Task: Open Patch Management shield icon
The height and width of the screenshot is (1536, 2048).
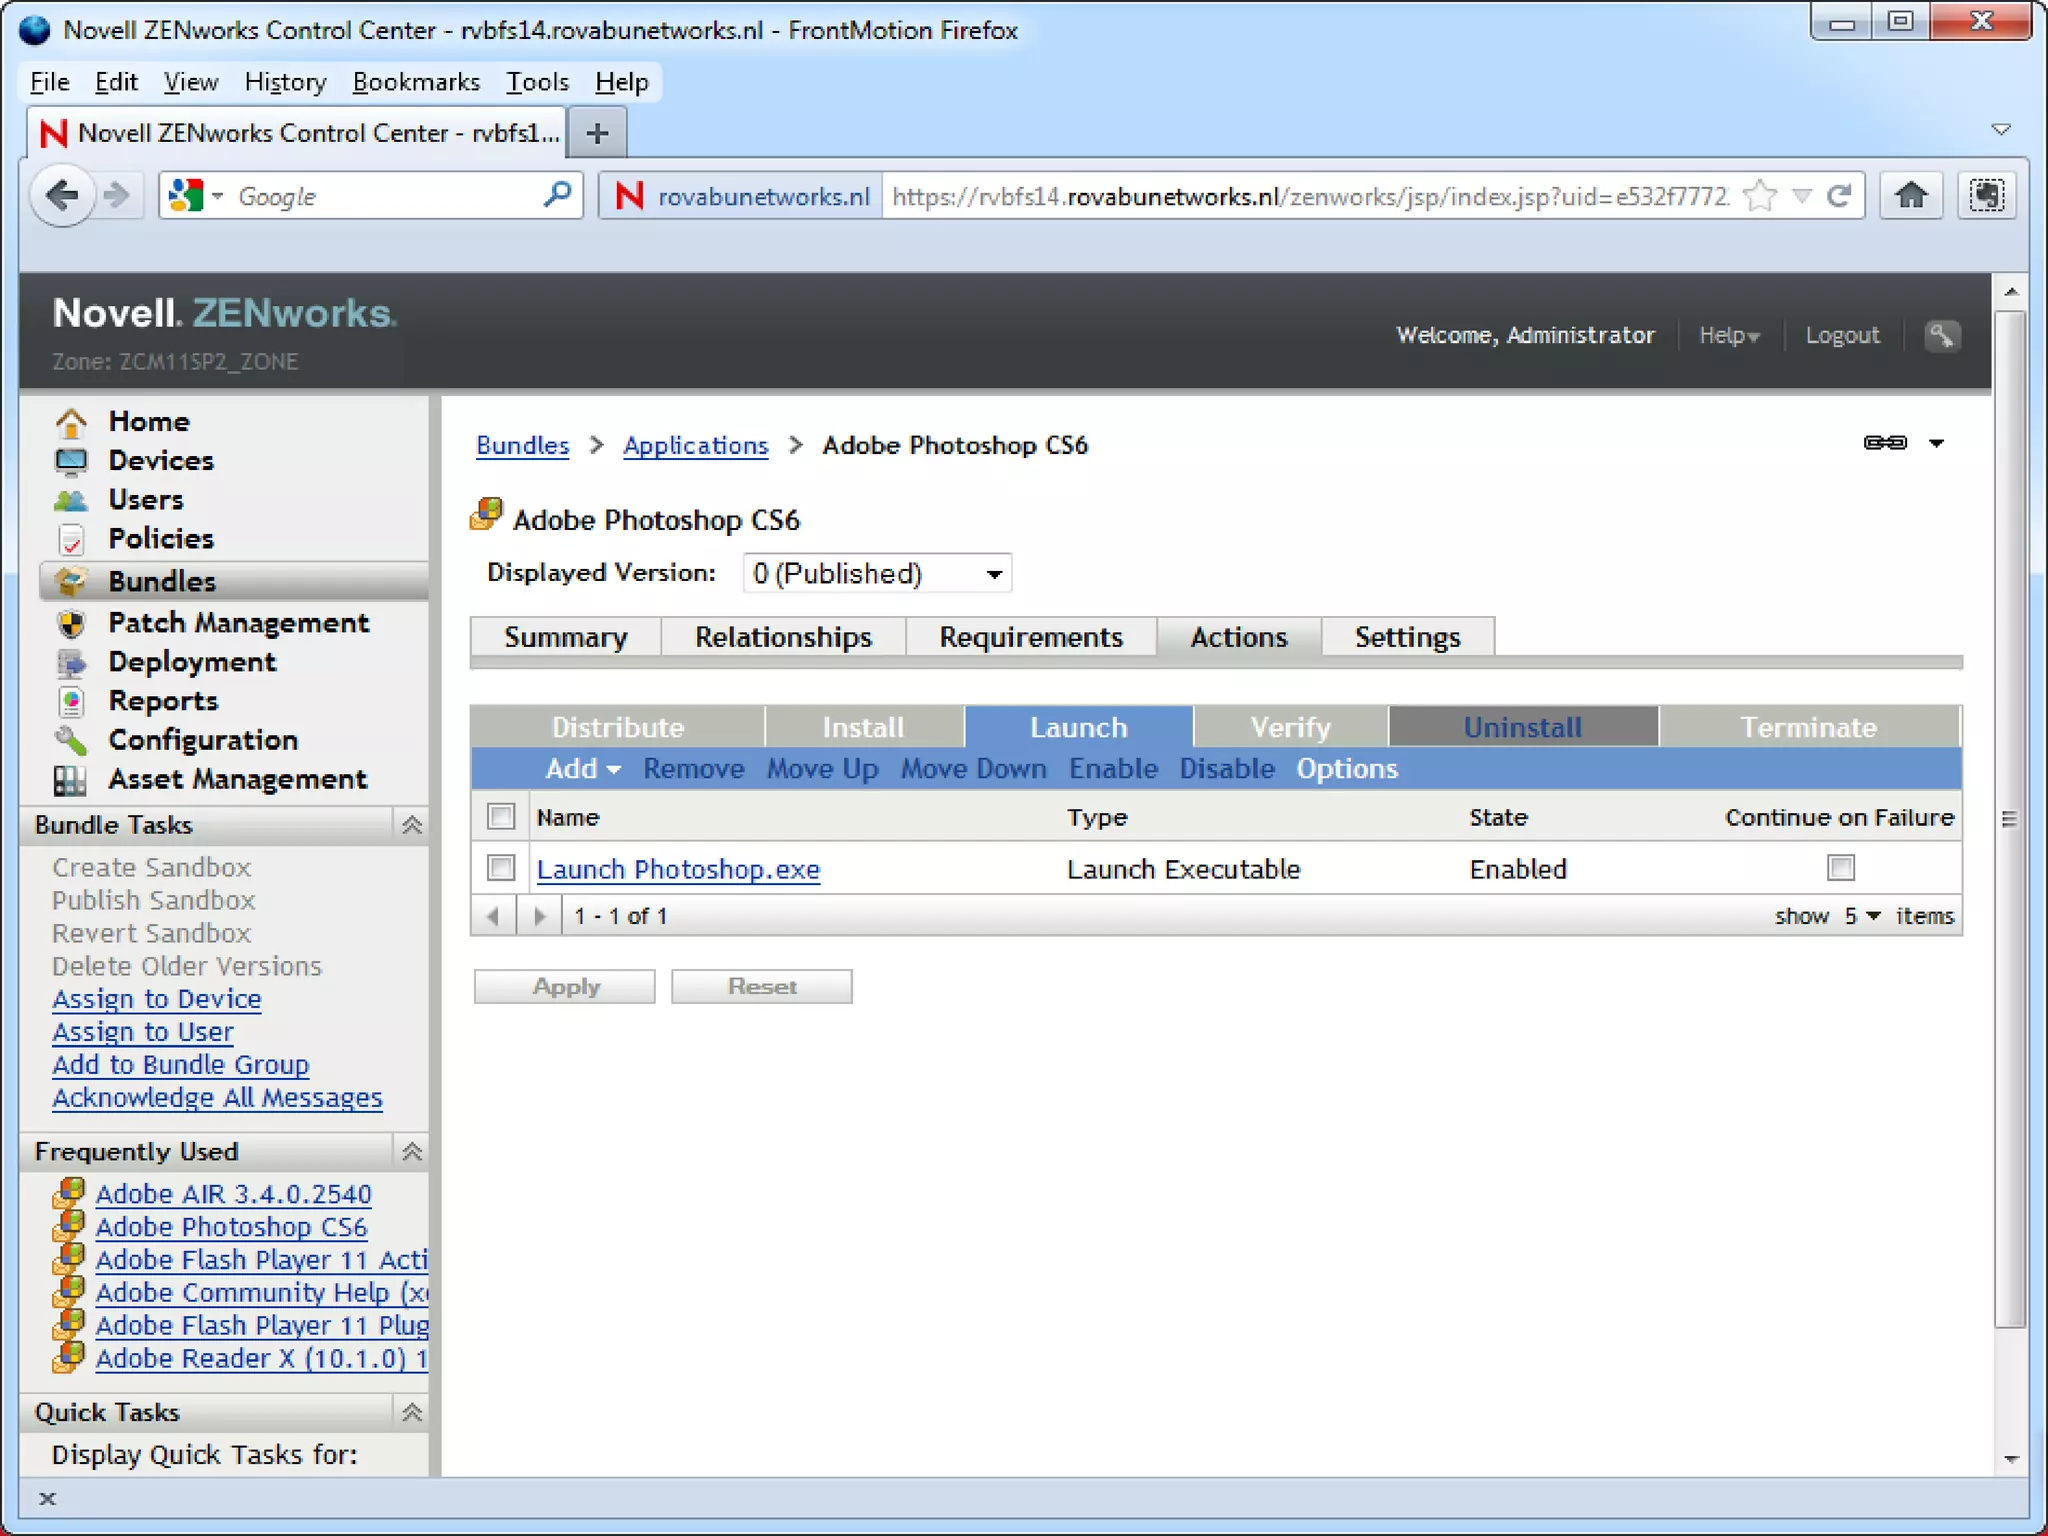Action: [71, 623]
